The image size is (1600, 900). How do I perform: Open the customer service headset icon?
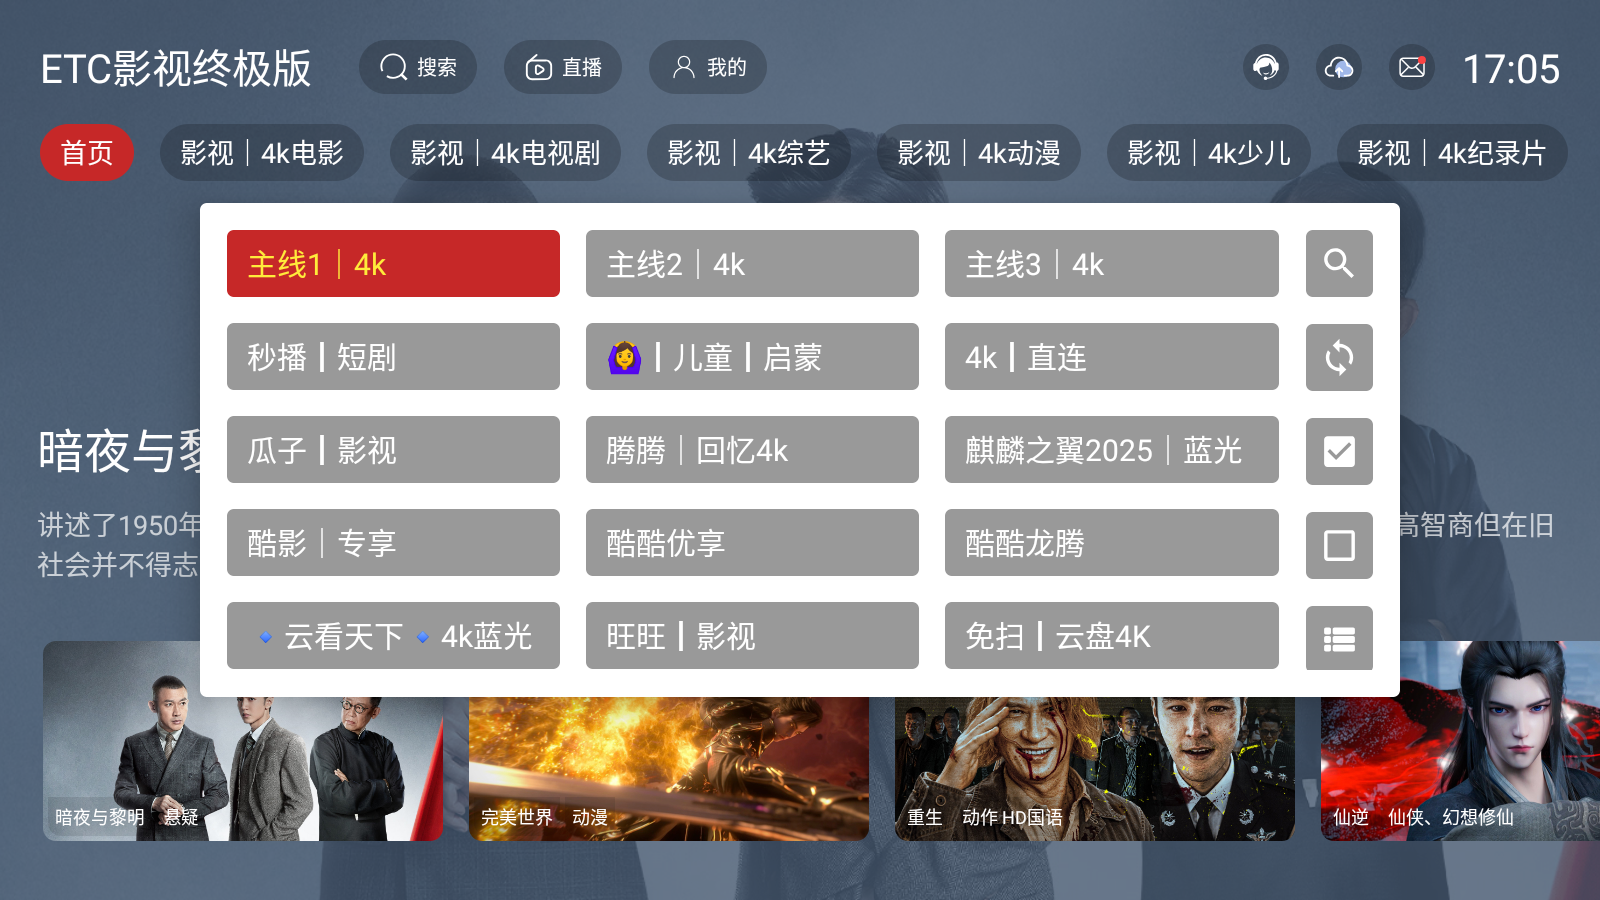[x=1266, y=68]
